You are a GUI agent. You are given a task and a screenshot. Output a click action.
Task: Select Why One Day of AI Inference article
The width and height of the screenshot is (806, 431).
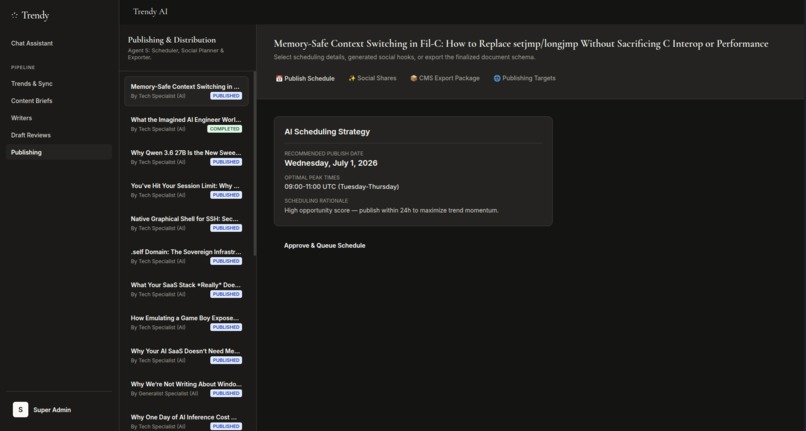coord(186,421)
